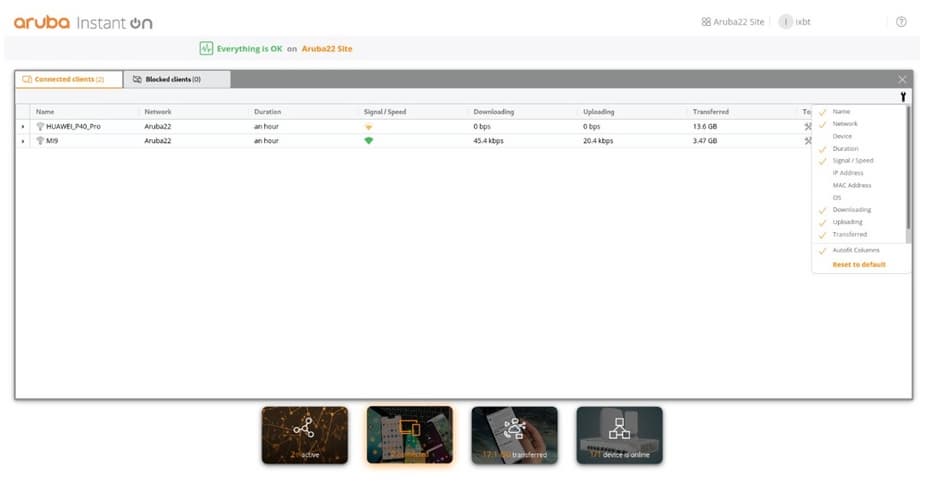This screenshot has width=937, height=484.
Task: Open the column settings wrench icon
Action: 903,97
